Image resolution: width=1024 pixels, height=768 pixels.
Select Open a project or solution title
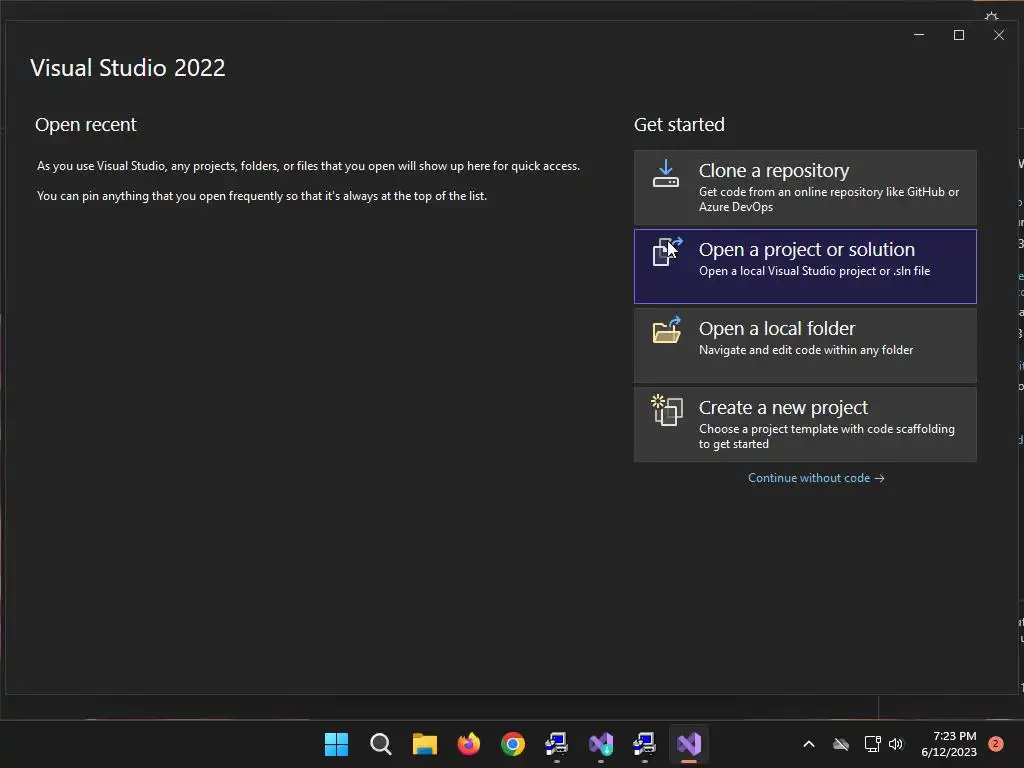click(807, 249)
